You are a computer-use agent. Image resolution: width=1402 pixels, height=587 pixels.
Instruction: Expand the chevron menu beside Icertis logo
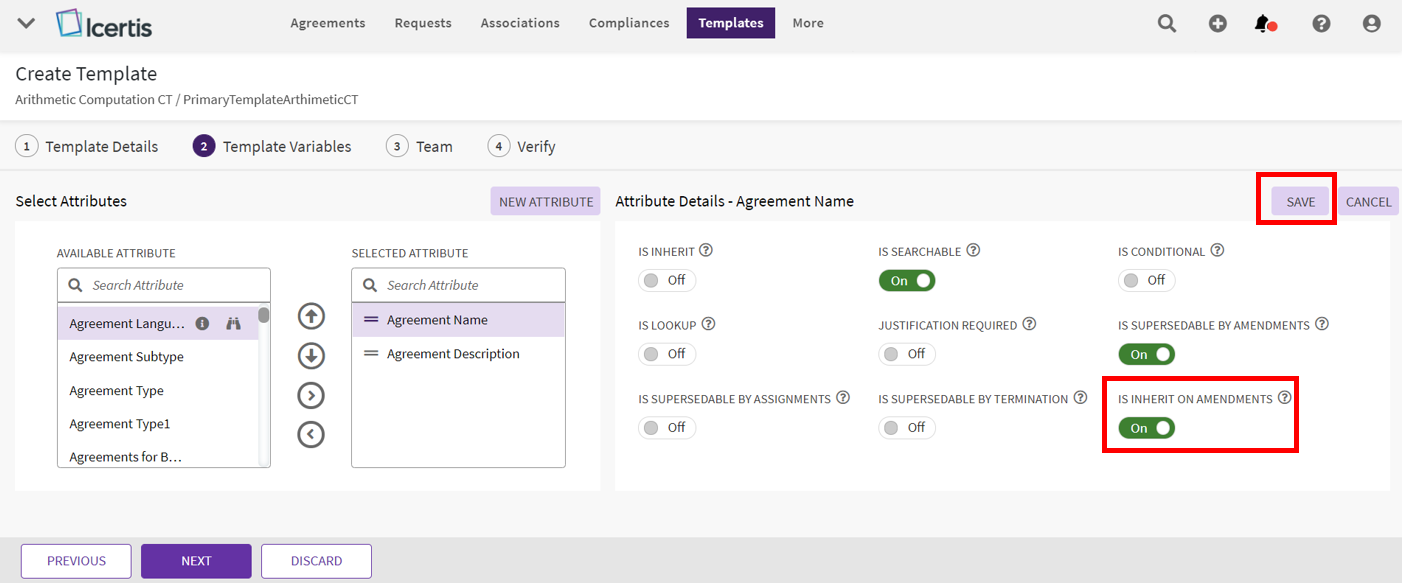pyautogui.click(x=27, y=23)
